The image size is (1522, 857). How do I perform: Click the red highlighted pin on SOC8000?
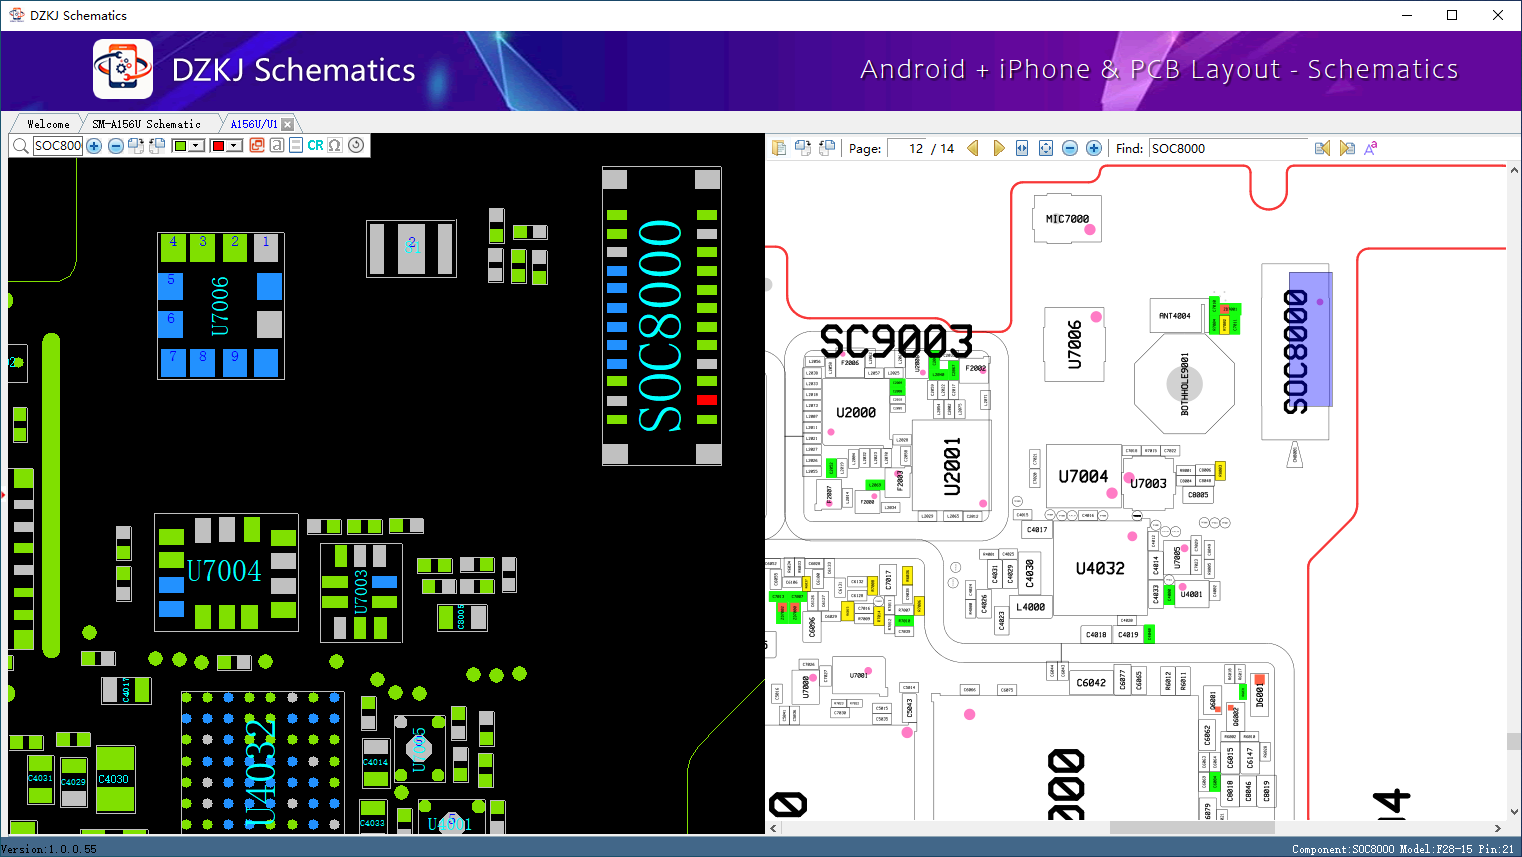pos(707,400)
